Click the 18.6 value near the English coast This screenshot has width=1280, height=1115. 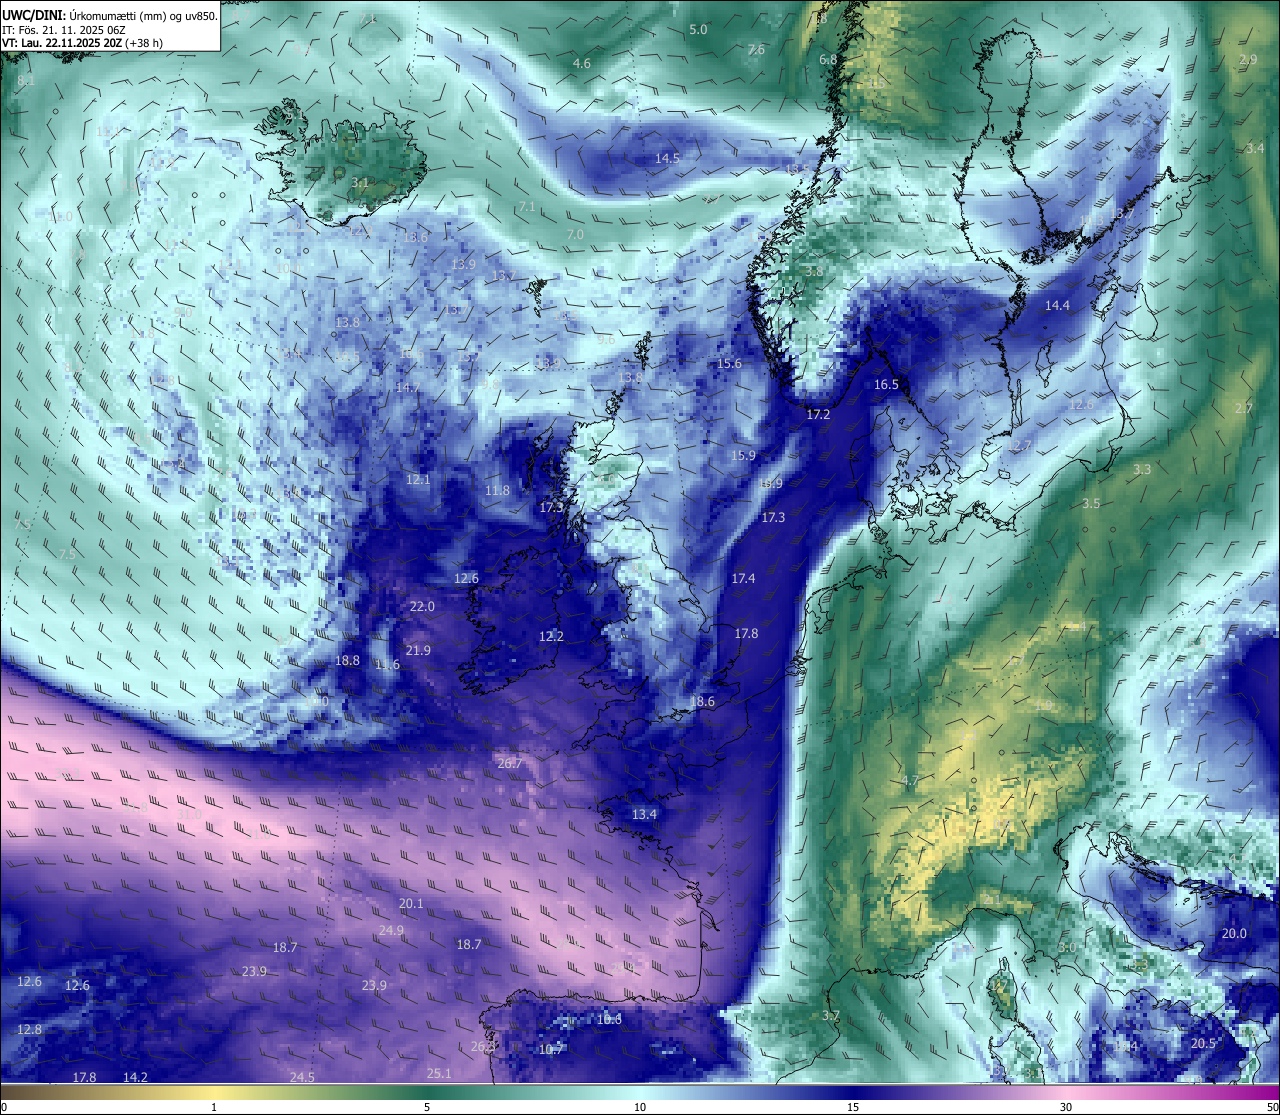(x=702, y=702)
